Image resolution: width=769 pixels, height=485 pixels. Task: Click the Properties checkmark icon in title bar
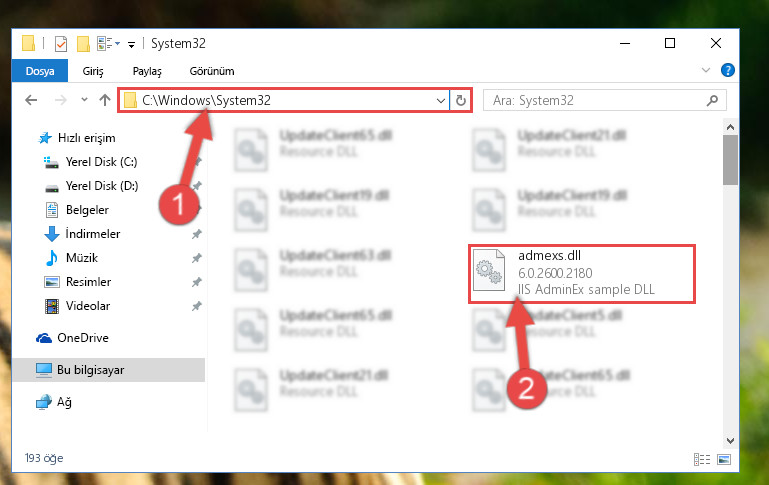pos(61,44)
